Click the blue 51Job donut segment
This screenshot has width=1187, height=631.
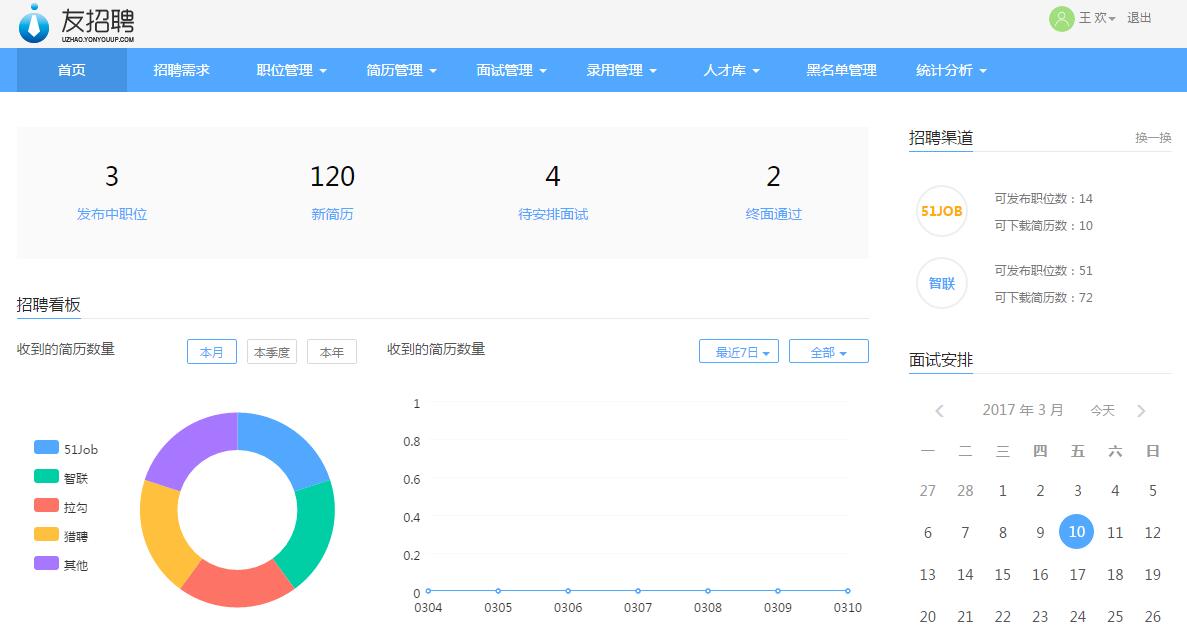(x=289, y=446)
